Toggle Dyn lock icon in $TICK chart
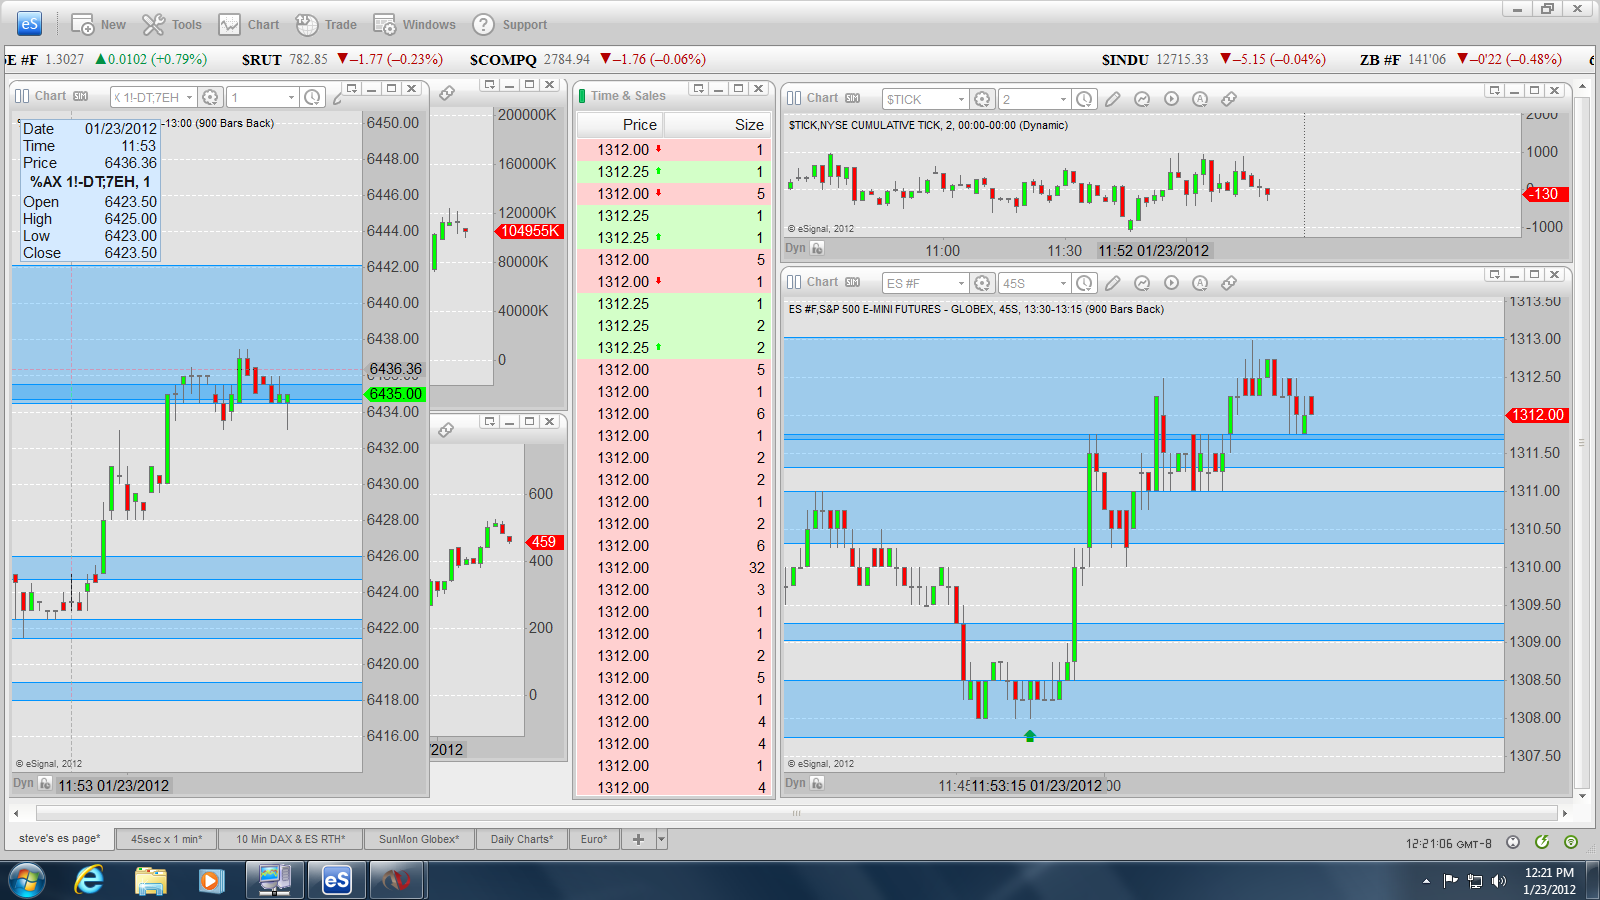 (817, 248)
